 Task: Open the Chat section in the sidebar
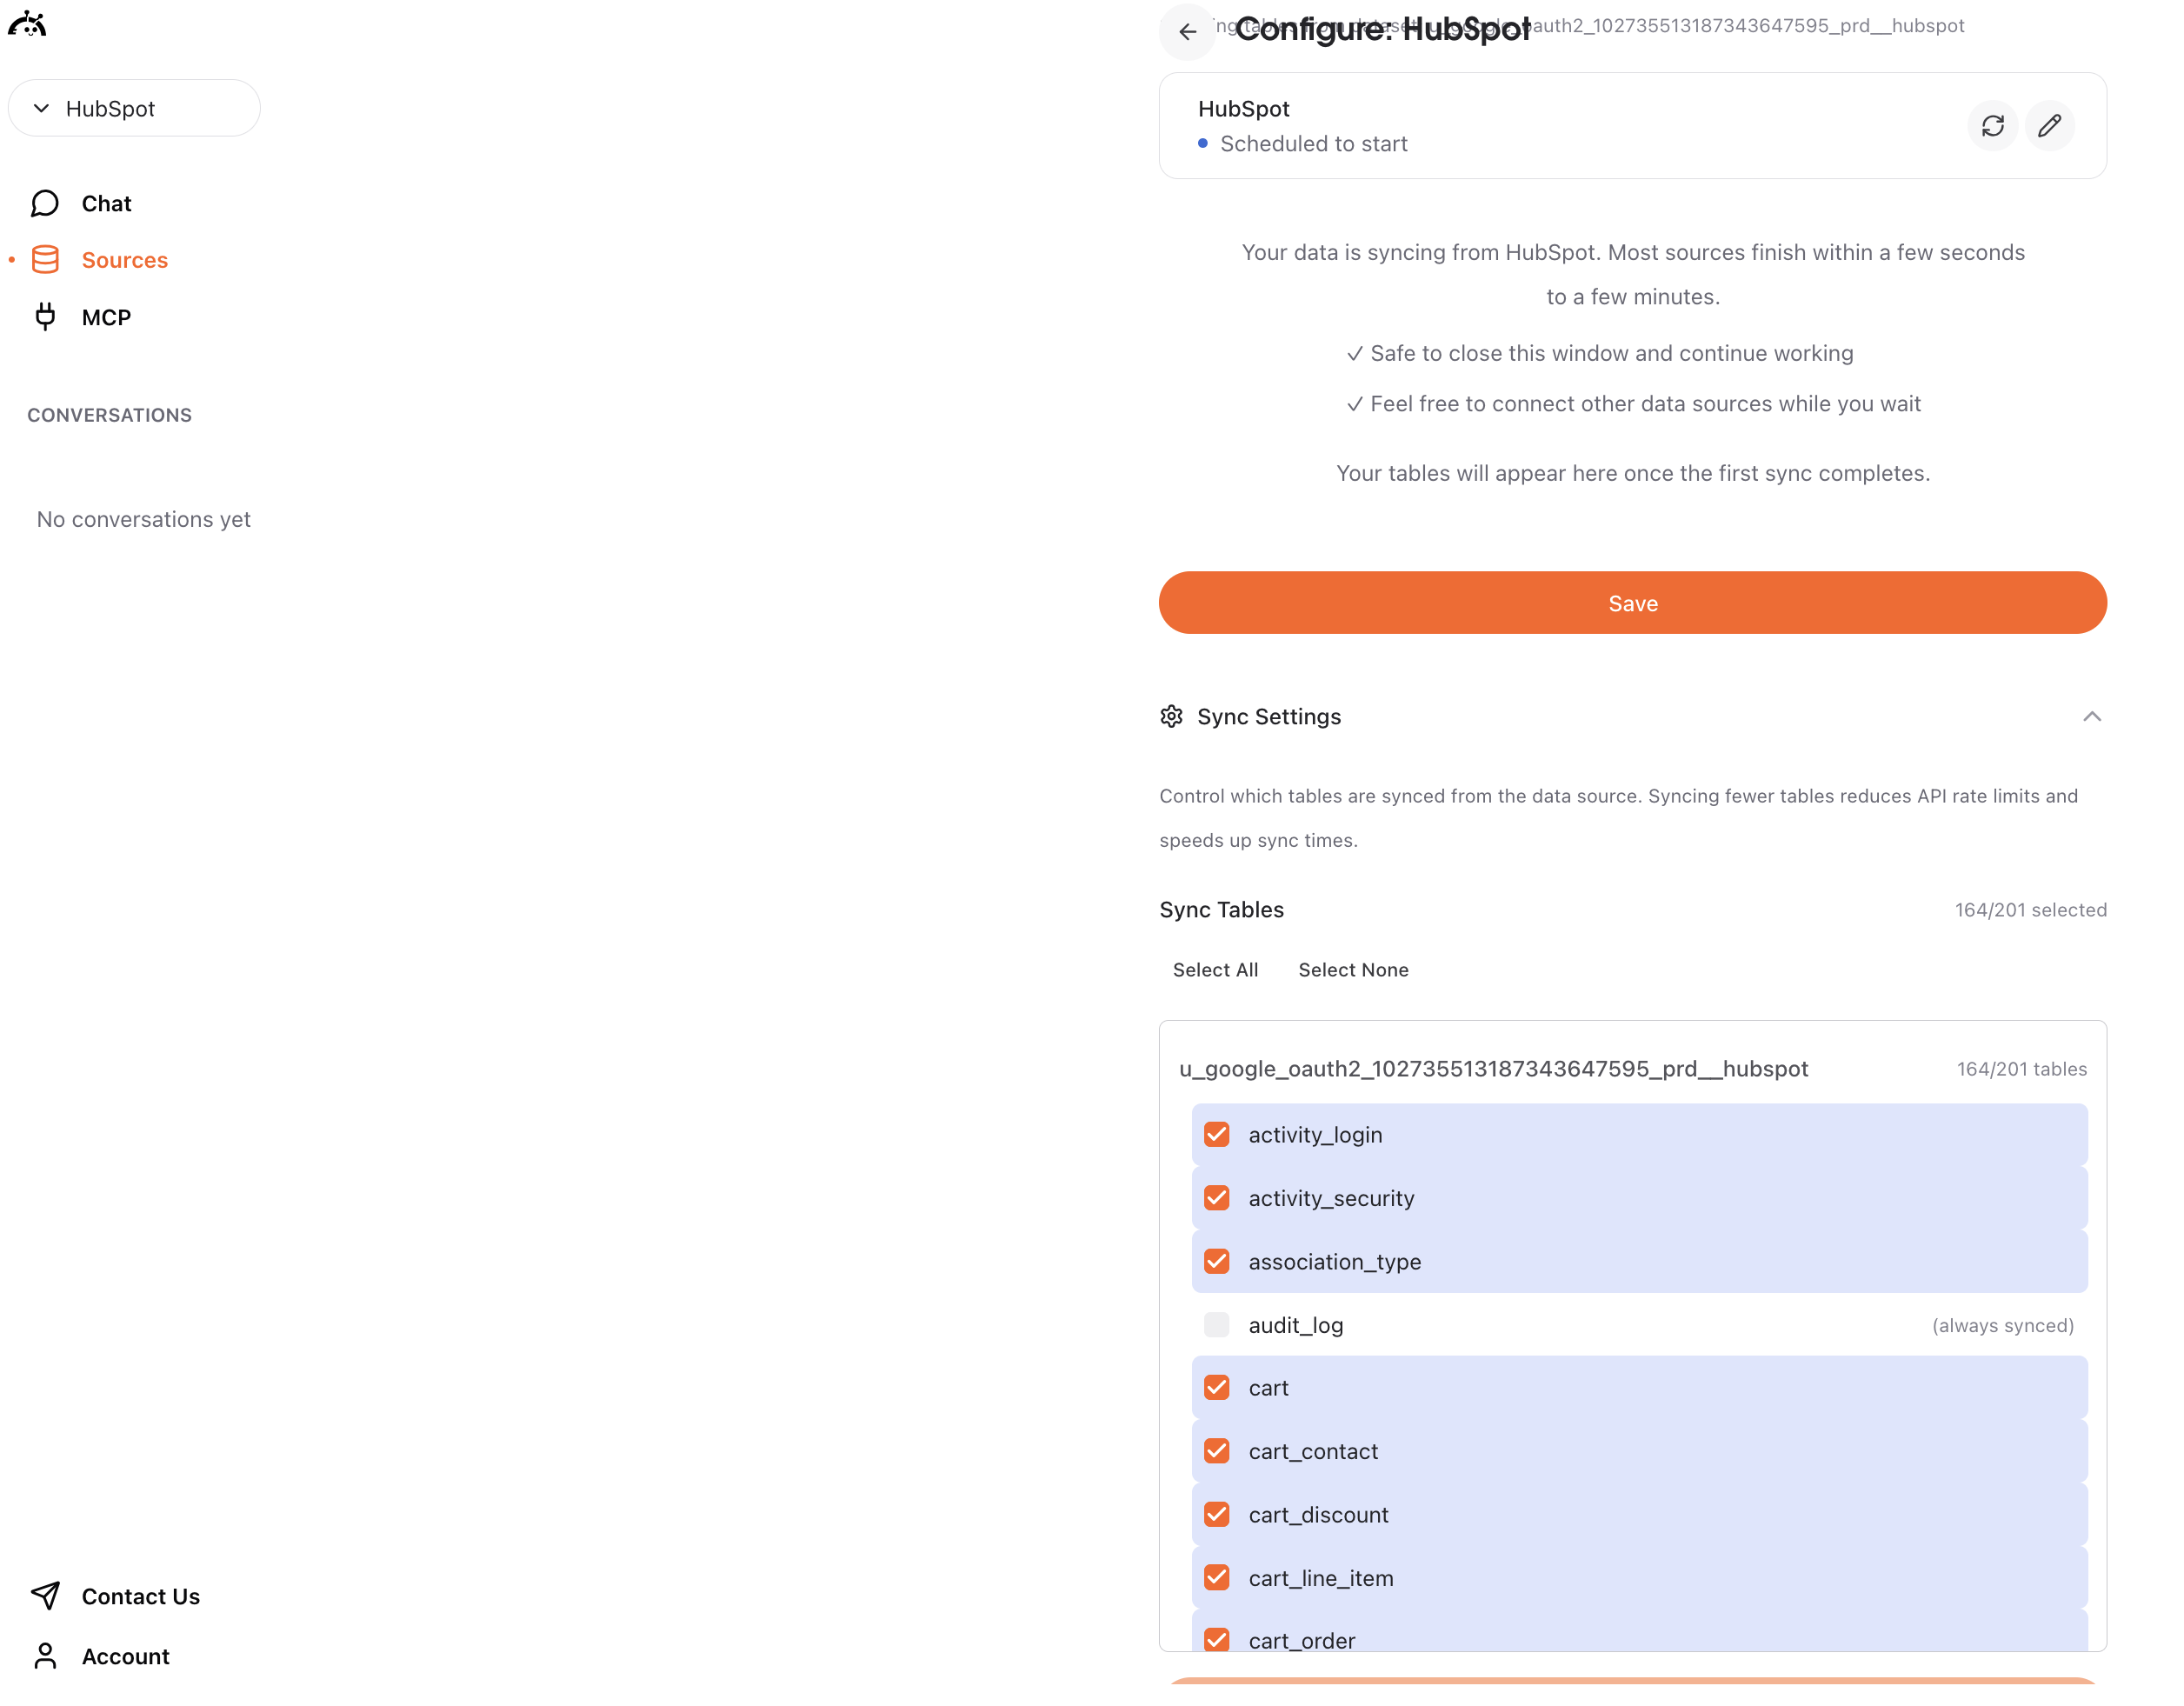tap(105, 203)
